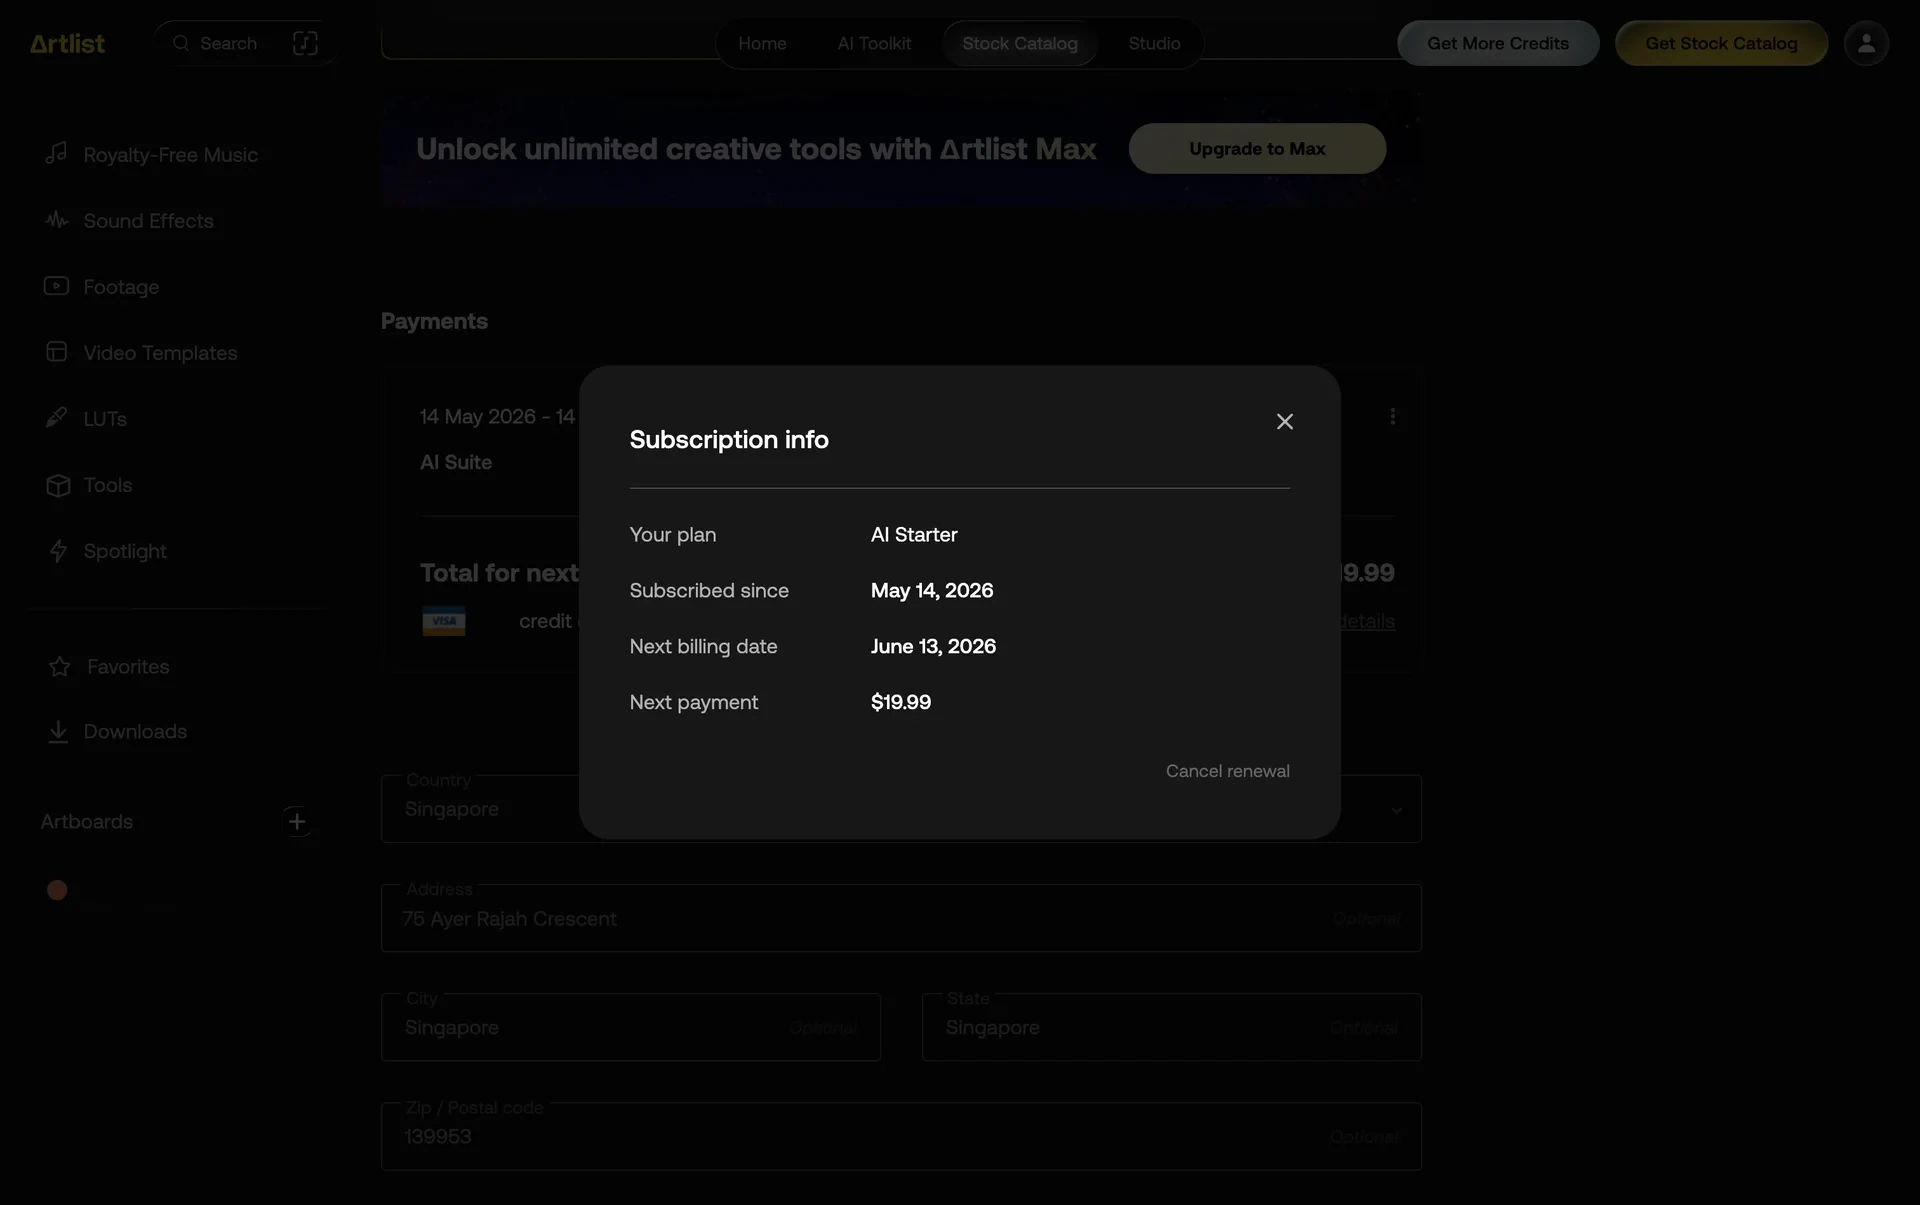Viewport: 1920px width, 1205px height.
Task: Expand the Country dropdown arrow
Action: pyautogui.click(x=1396, y=810)
